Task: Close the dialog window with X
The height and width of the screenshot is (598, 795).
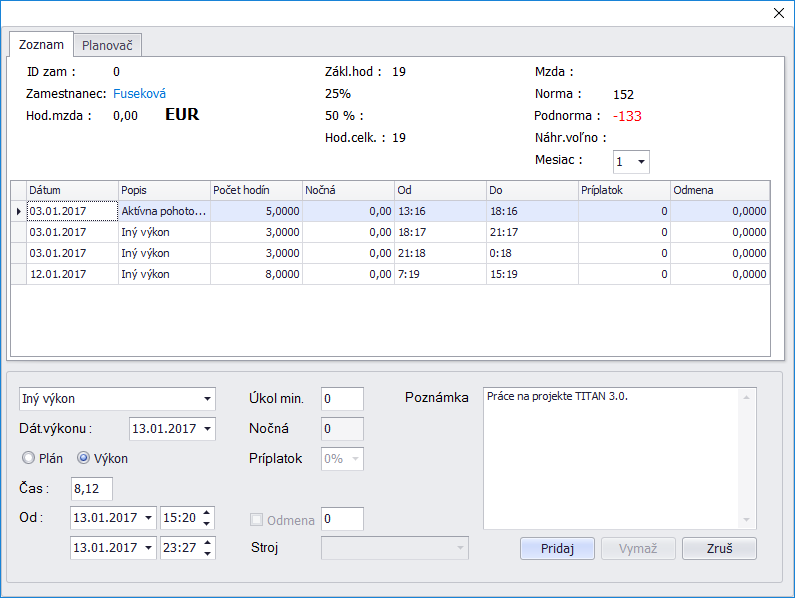Action: [x=779, y=12]
